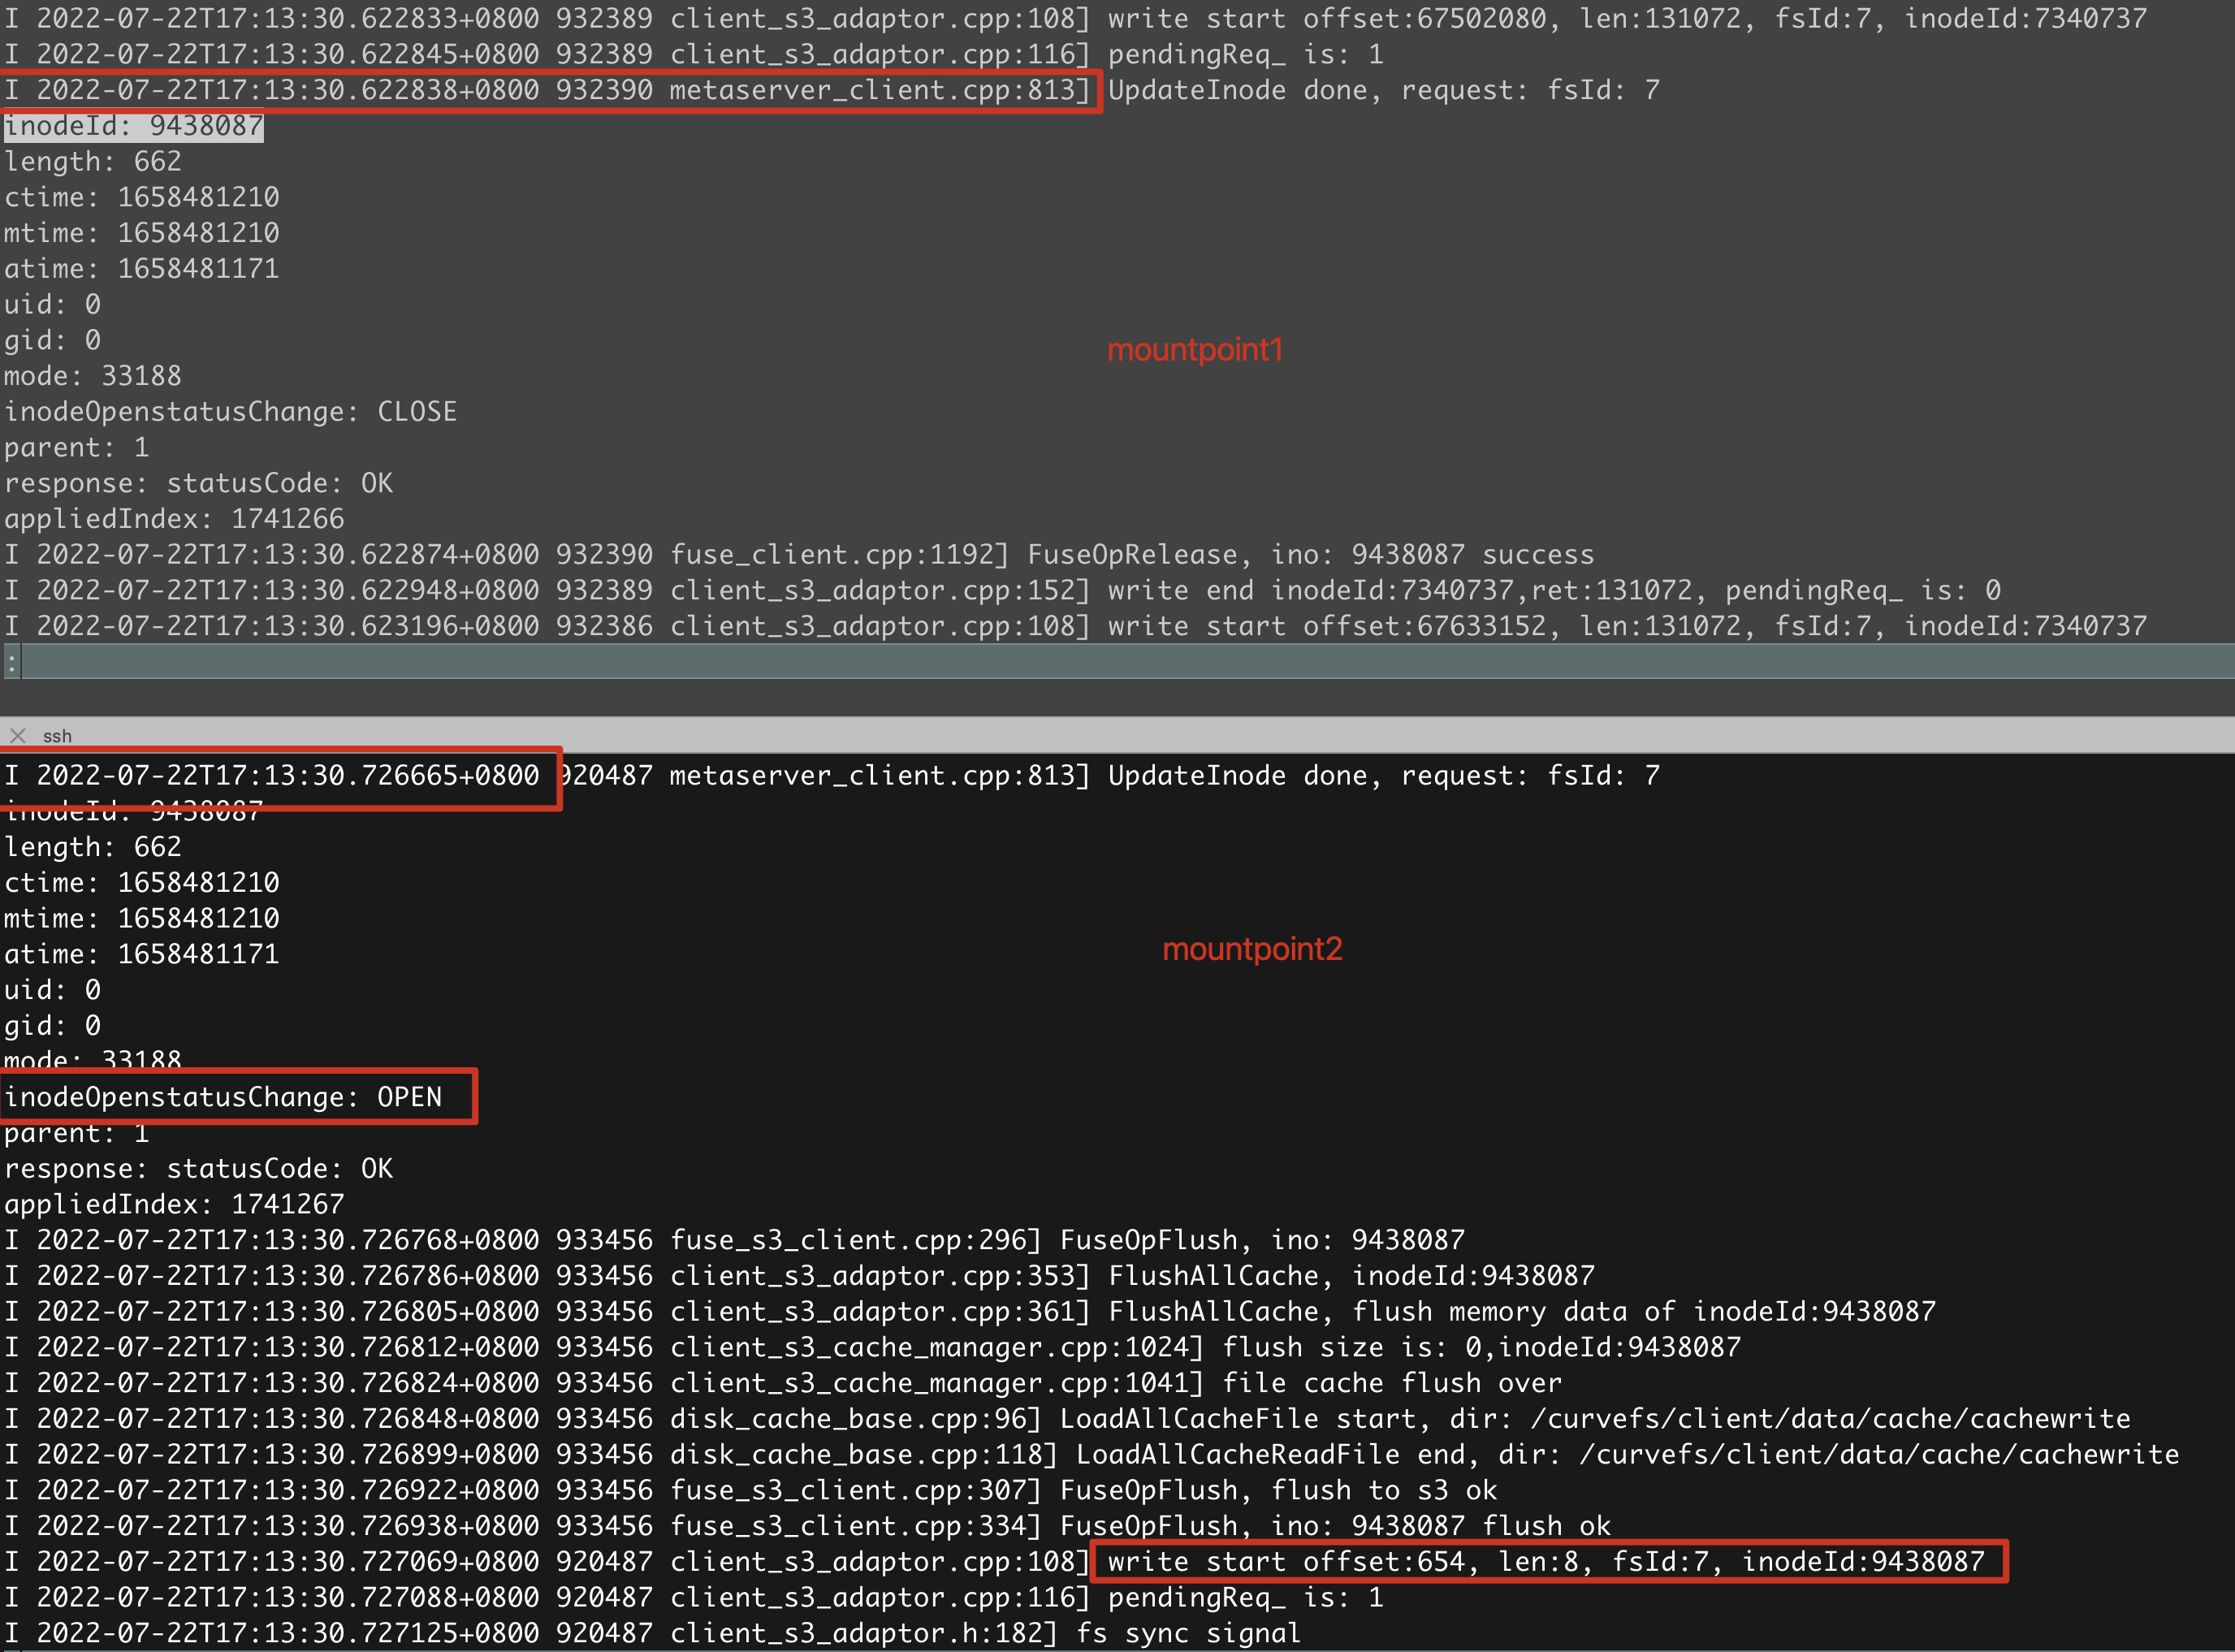Screen dimensions: 2235x1652
Task: Select the response: statusCode: OK line
Action: click(x=197, y=483)
